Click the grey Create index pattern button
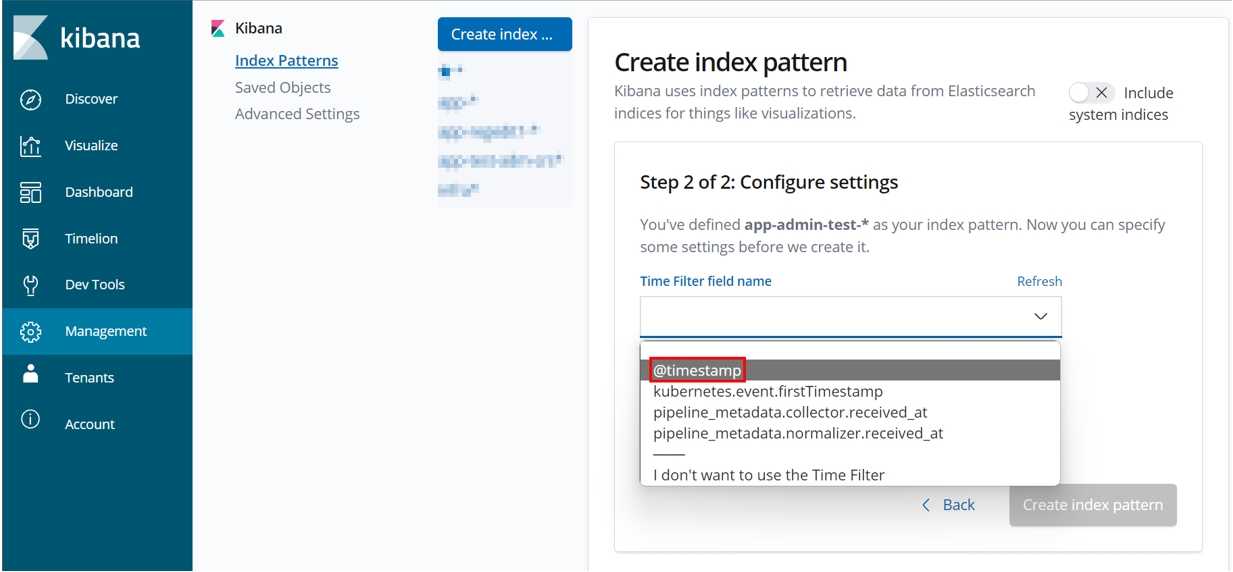Viewport: 1233px width, 572px height. [x=1093, y=505]
